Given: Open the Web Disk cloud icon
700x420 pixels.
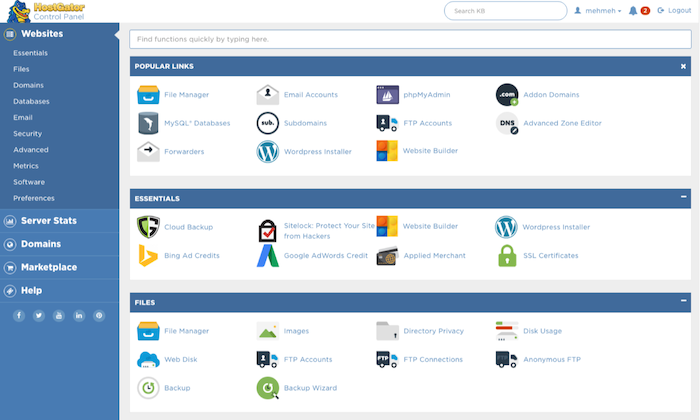Looking at the screenshot, I should [x=148, y=360].
